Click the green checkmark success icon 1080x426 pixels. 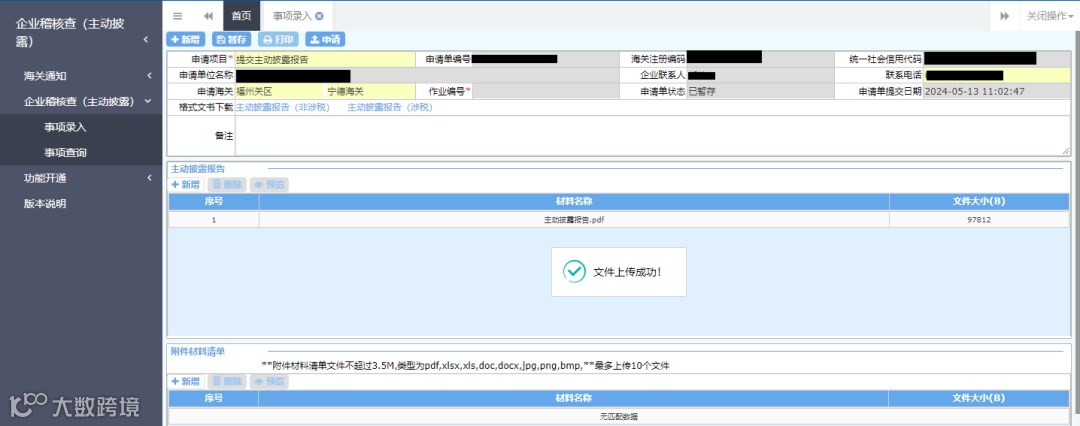[574, 272]
